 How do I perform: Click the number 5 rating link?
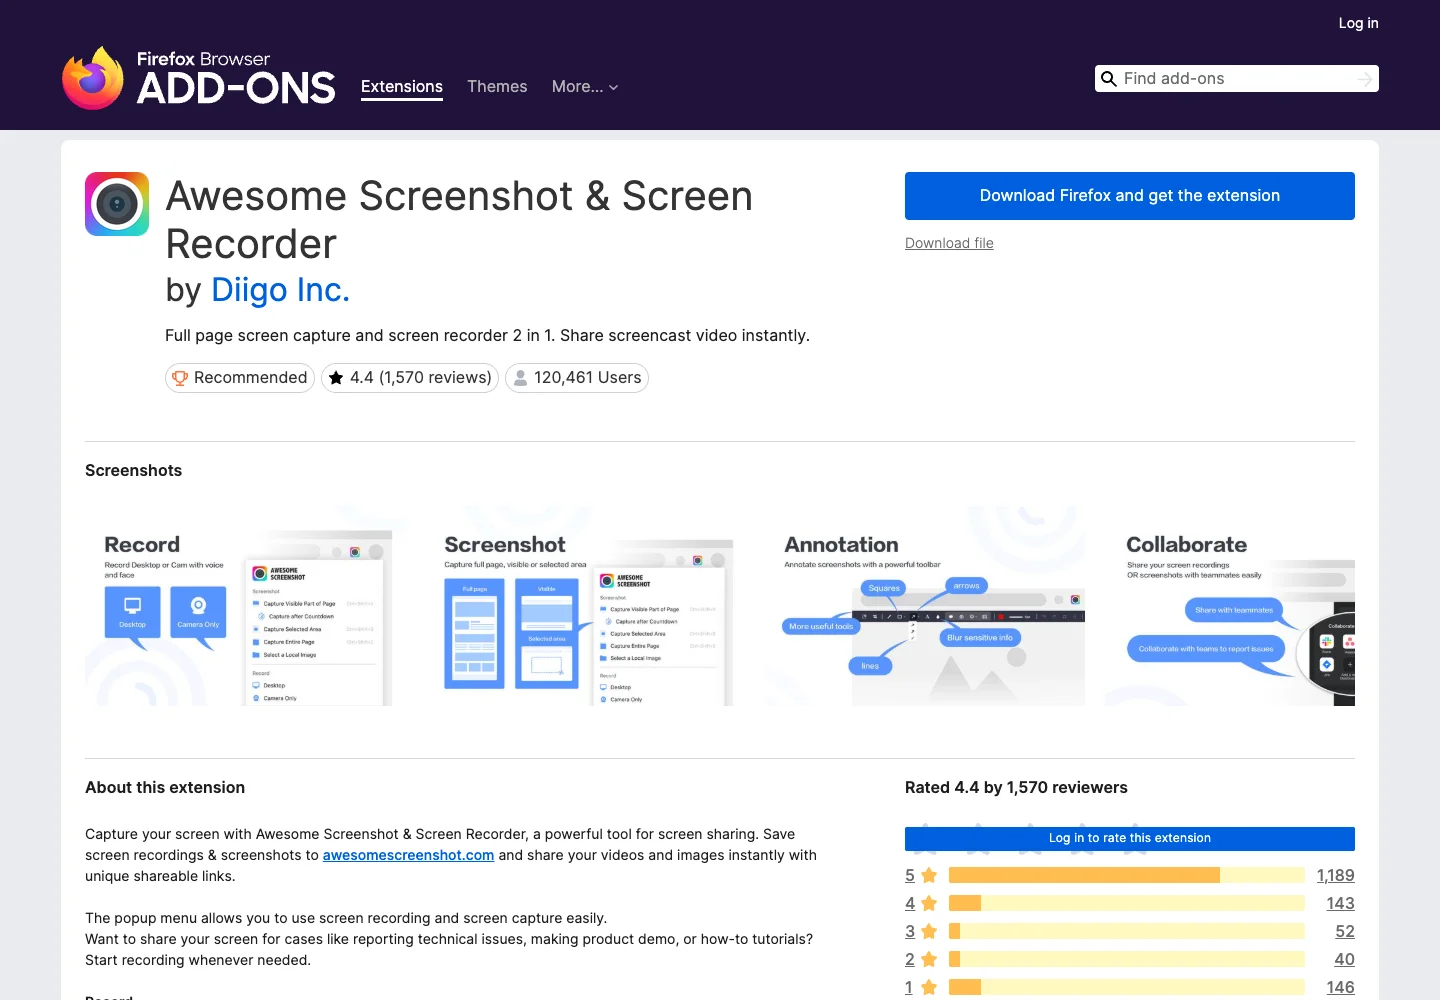click(910, 875)
